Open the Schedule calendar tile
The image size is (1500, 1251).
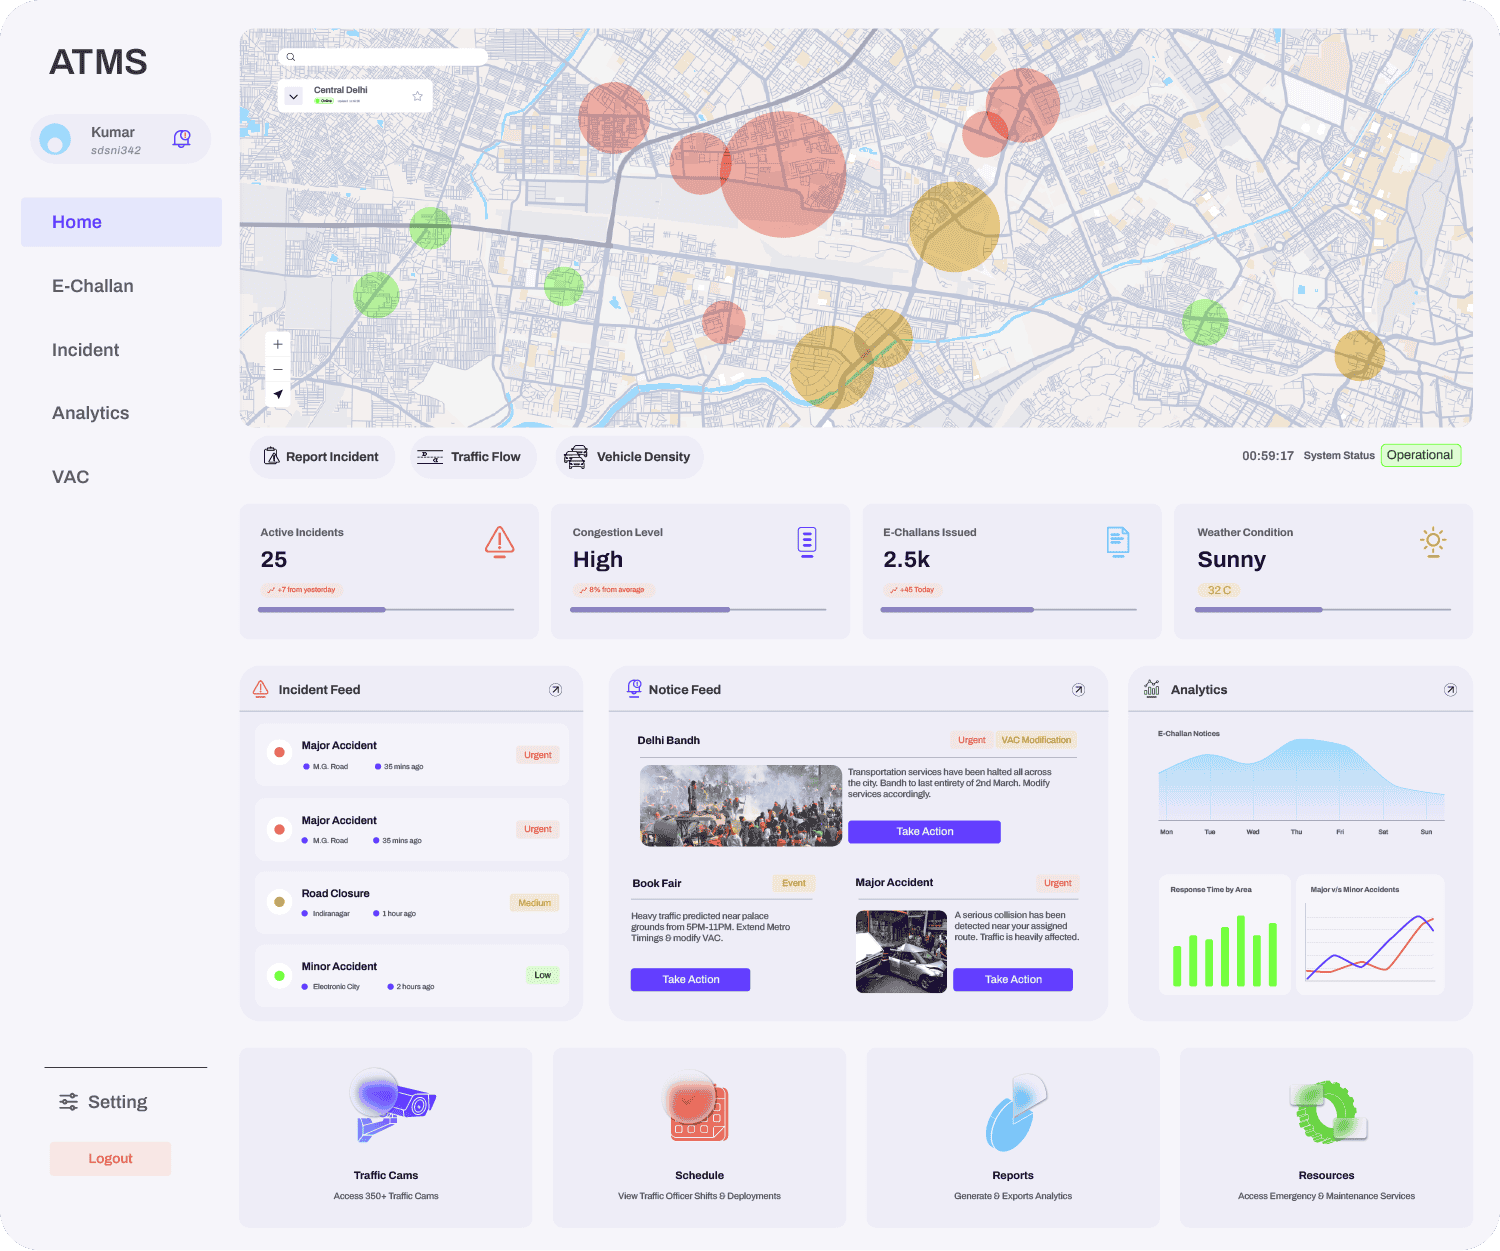pos(699,1137)
